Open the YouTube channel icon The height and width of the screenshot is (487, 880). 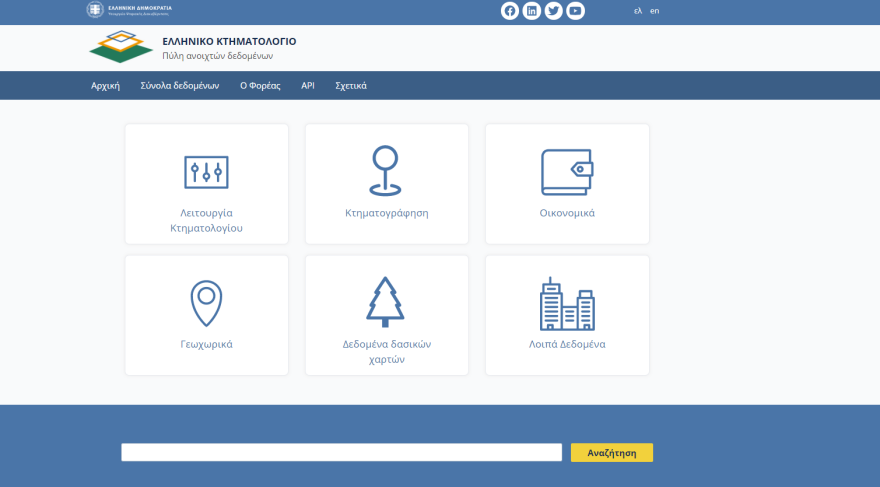click(575, 11)
